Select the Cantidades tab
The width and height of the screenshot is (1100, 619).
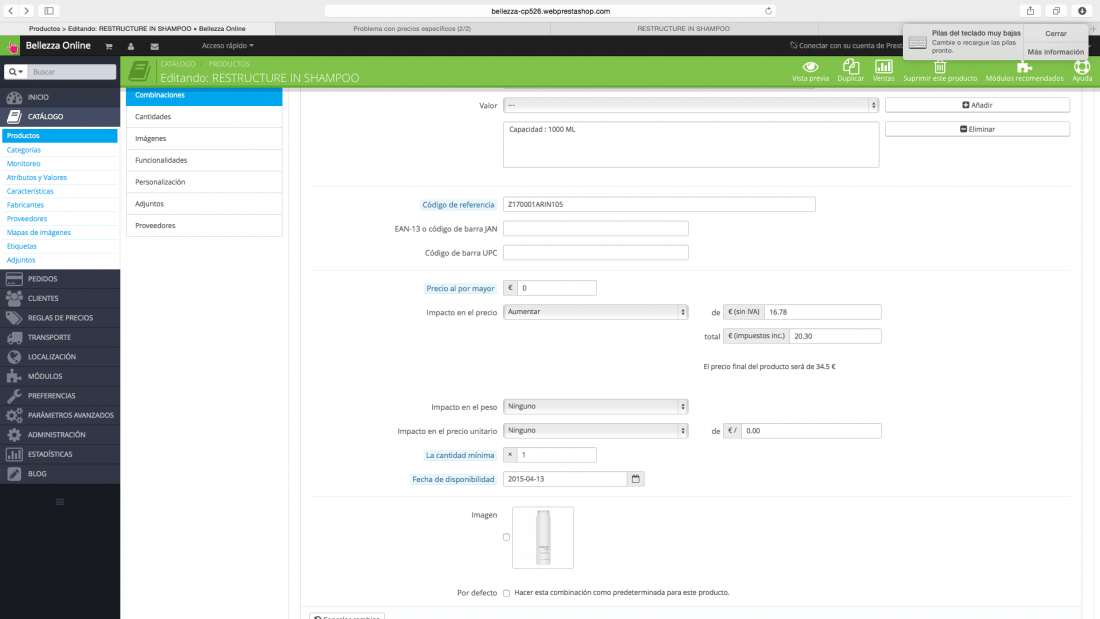pyautogui.click(x=204, y=117)
